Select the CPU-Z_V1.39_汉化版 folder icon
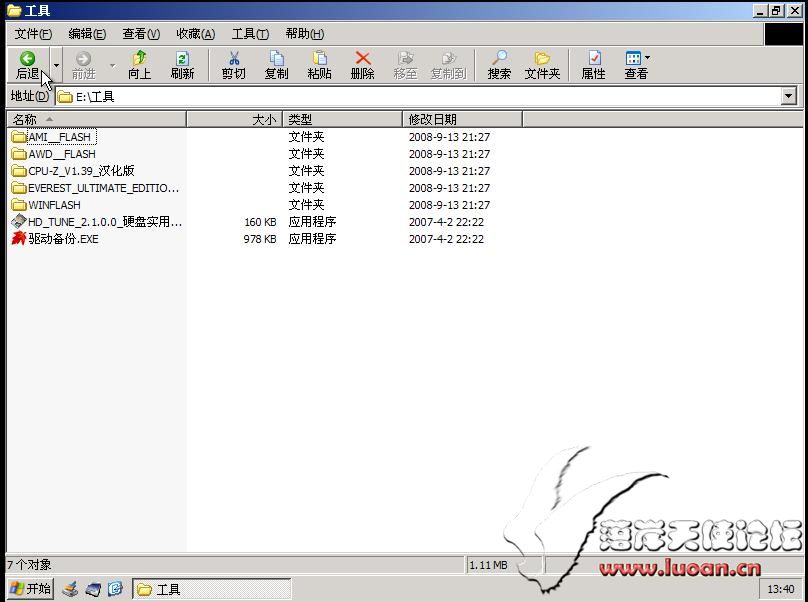This screenshot has width=808, height=602. [x=19, y=171]
